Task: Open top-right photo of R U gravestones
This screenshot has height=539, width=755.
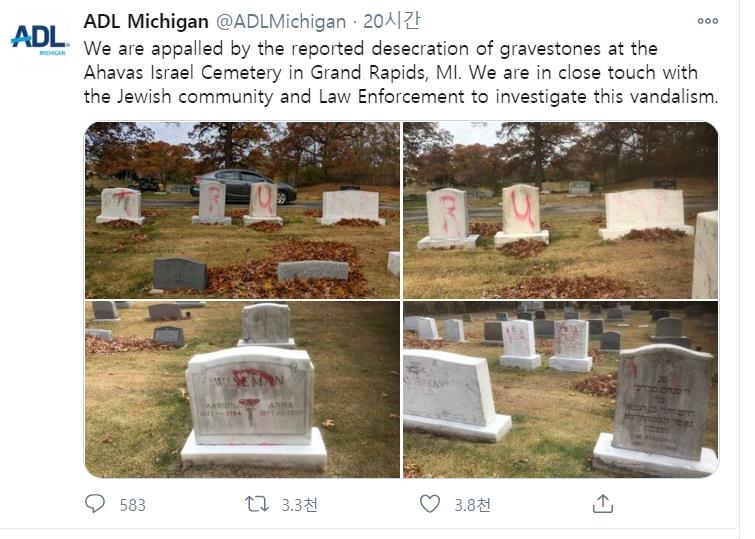Action: [560, 210]
